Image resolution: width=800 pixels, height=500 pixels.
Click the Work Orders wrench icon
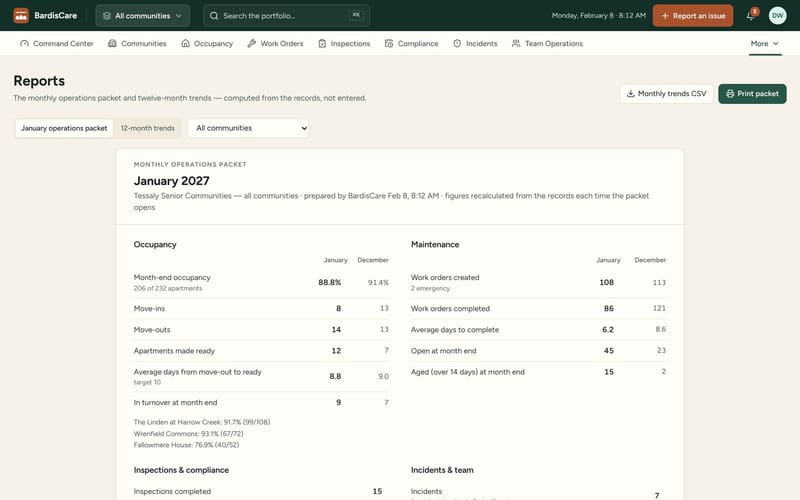click(252, 43)
